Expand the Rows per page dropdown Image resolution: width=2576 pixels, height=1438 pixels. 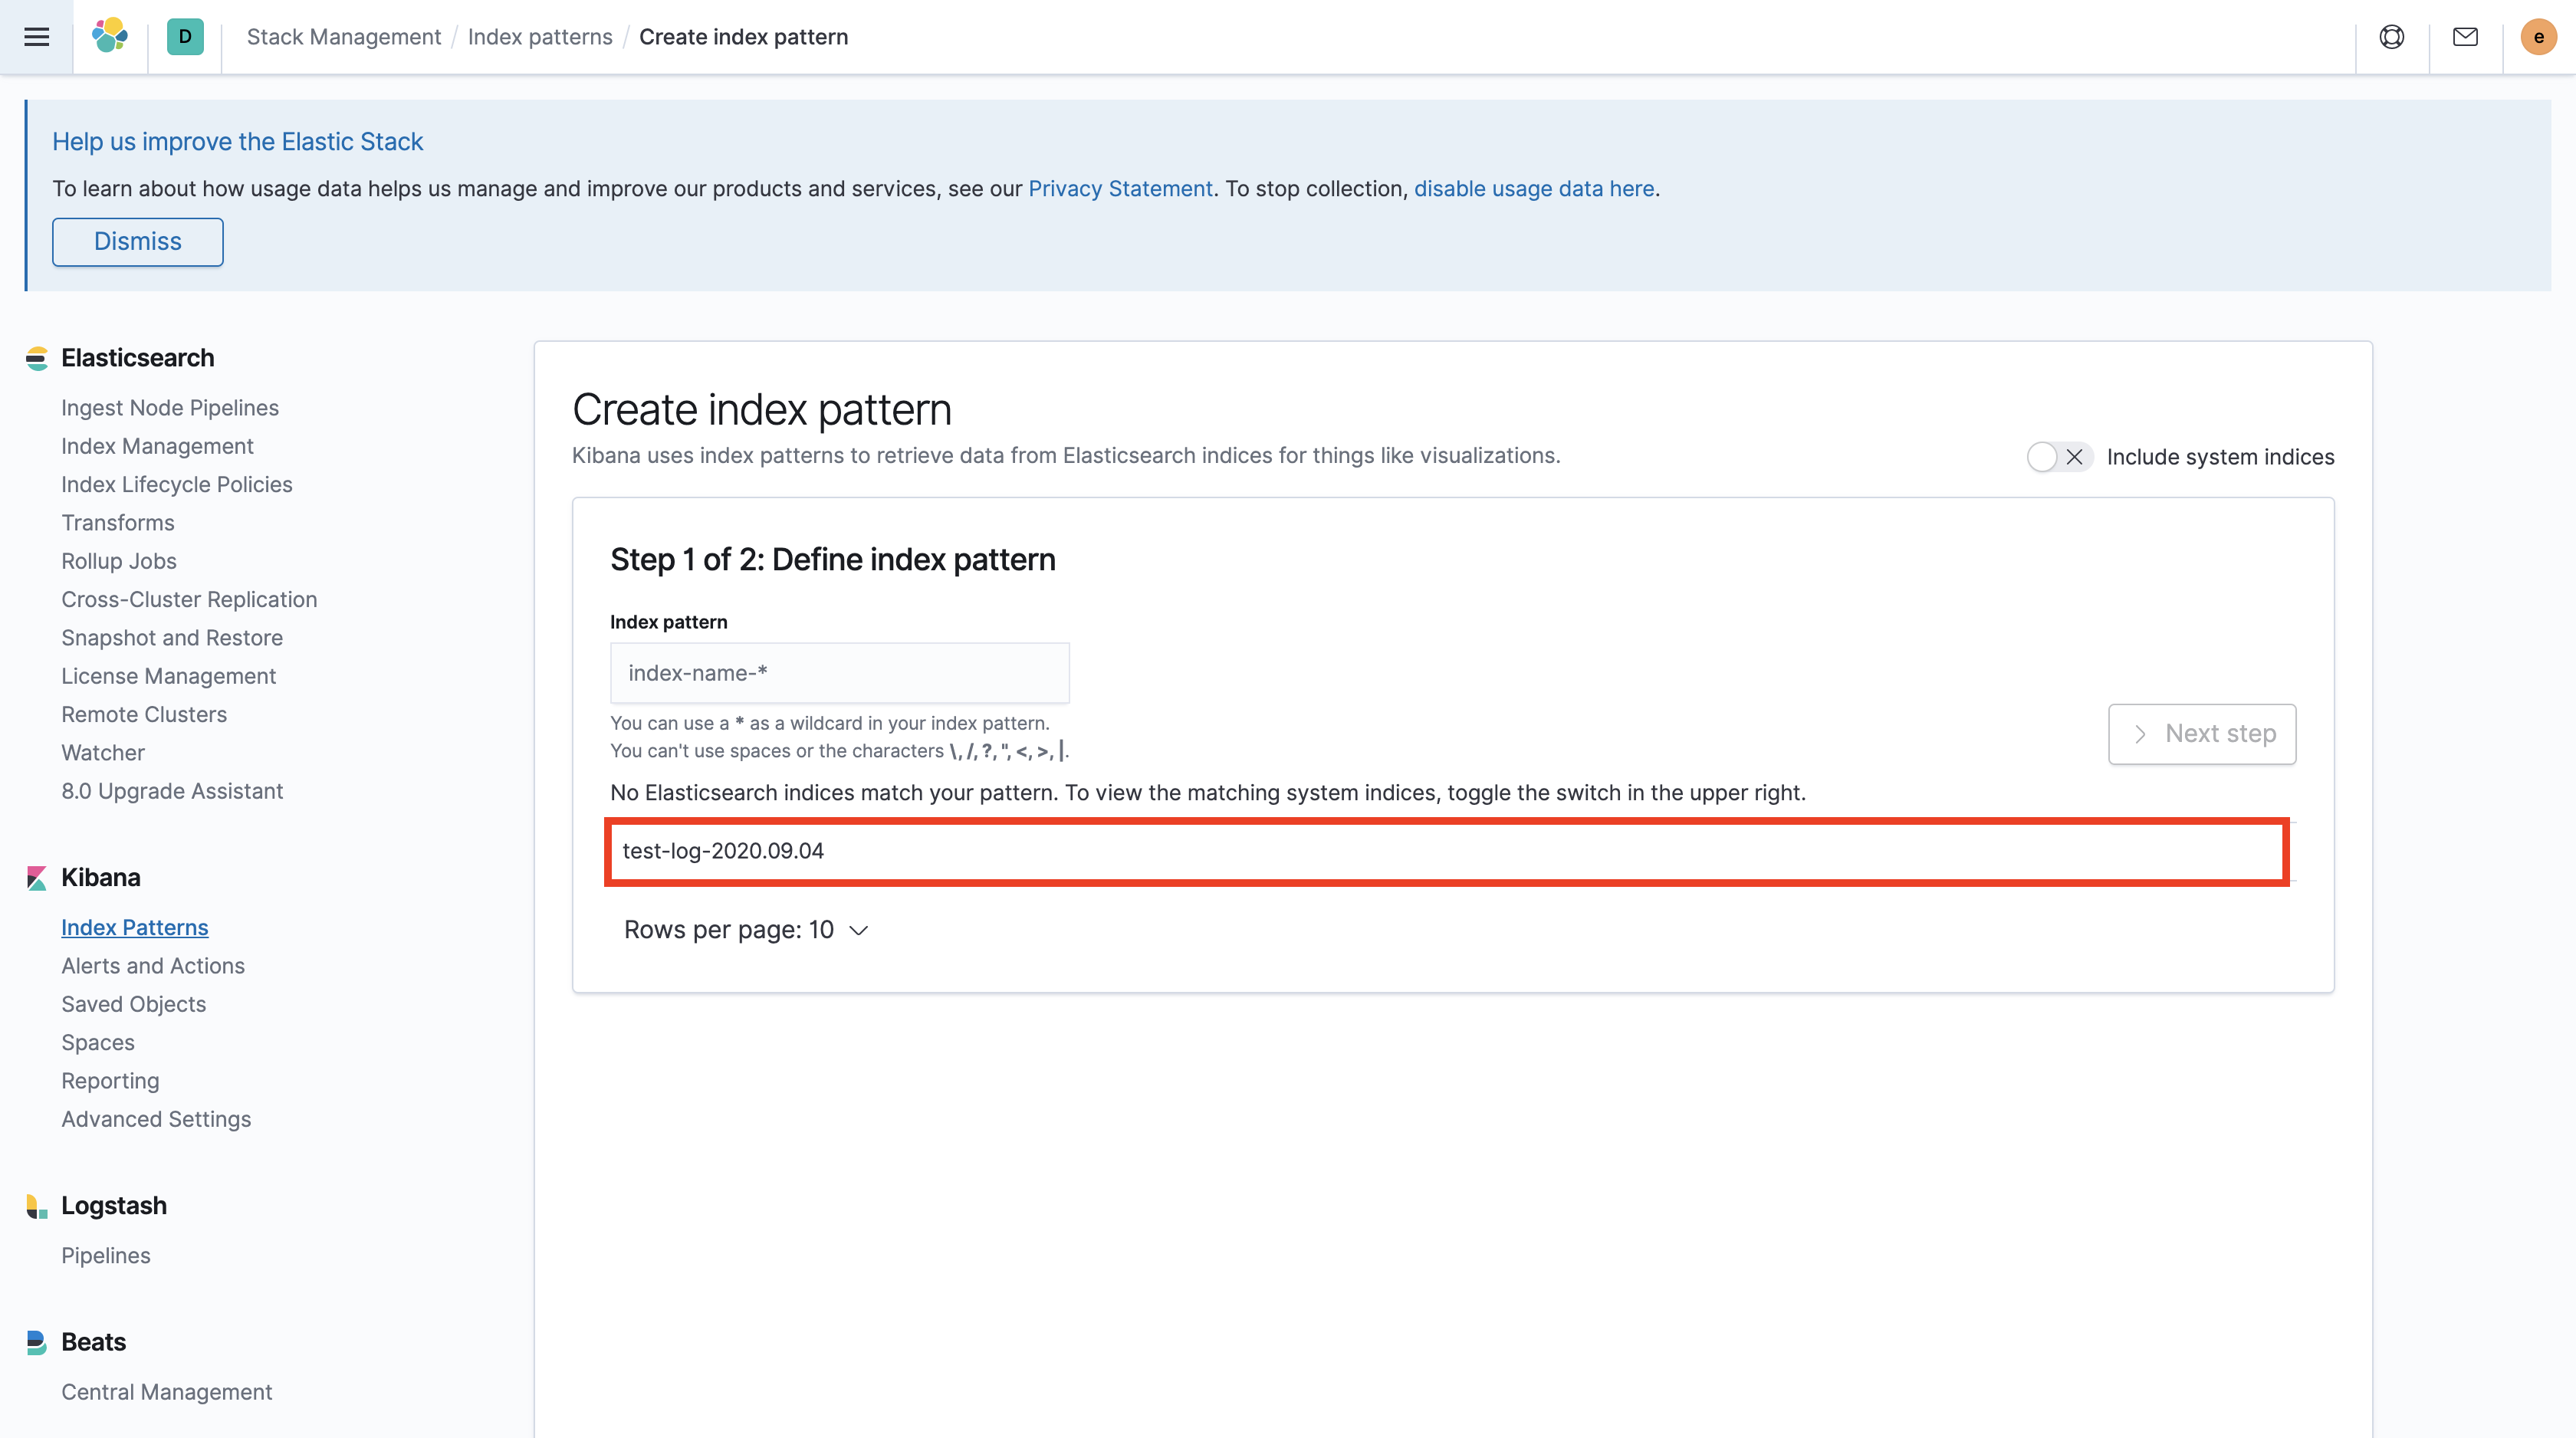point(746,930)
